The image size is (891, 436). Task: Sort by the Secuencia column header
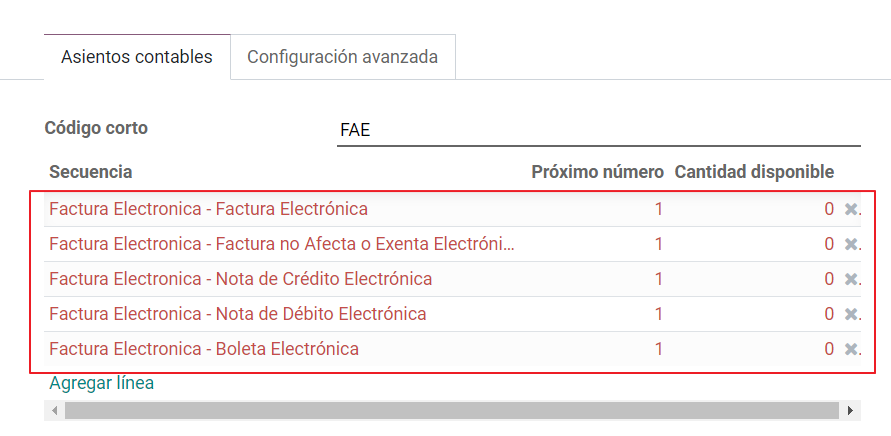pos(91,172)
